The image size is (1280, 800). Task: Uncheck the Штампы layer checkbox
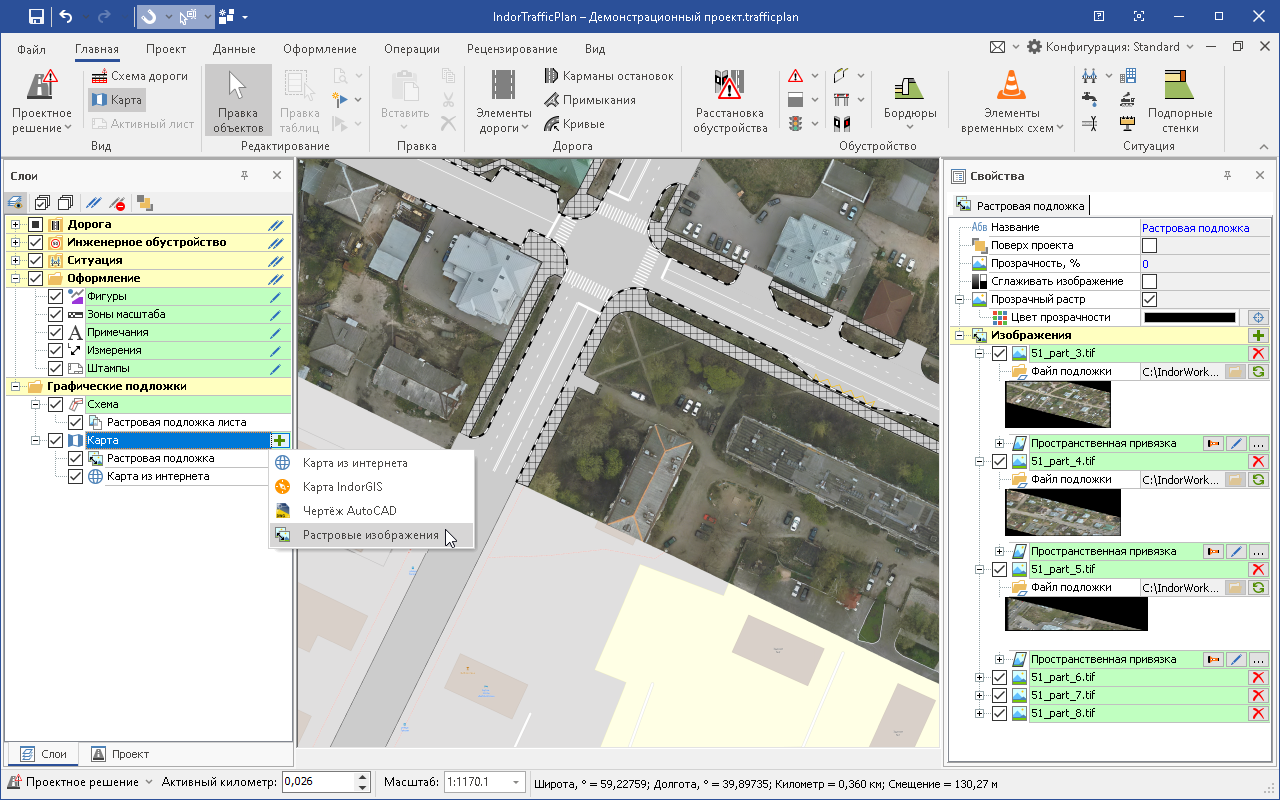point(56,368)
